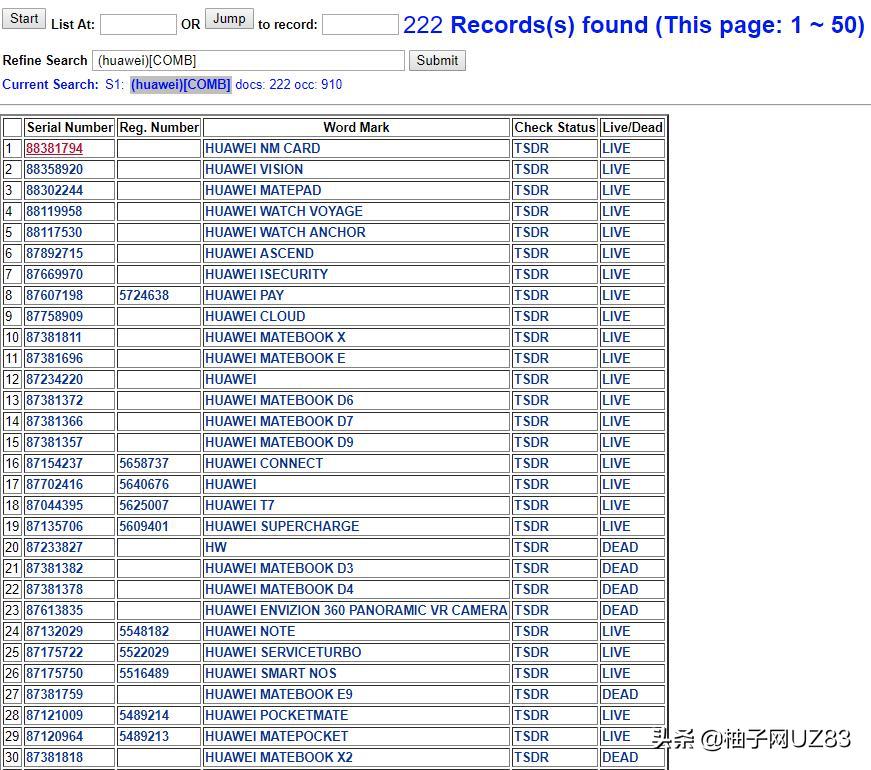The image size is (871, 770).
Task: Open registration number 5522029
Action: [x=144, y=653]
